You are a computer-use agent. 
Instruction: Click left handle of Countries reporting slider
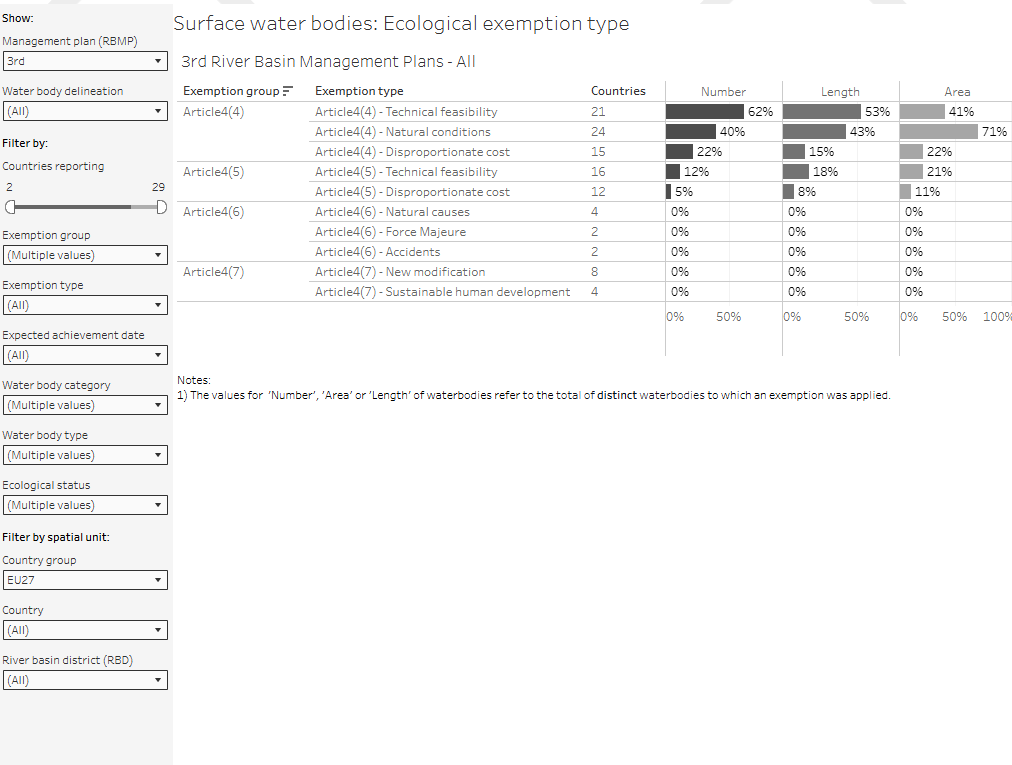tap(9, 207)
